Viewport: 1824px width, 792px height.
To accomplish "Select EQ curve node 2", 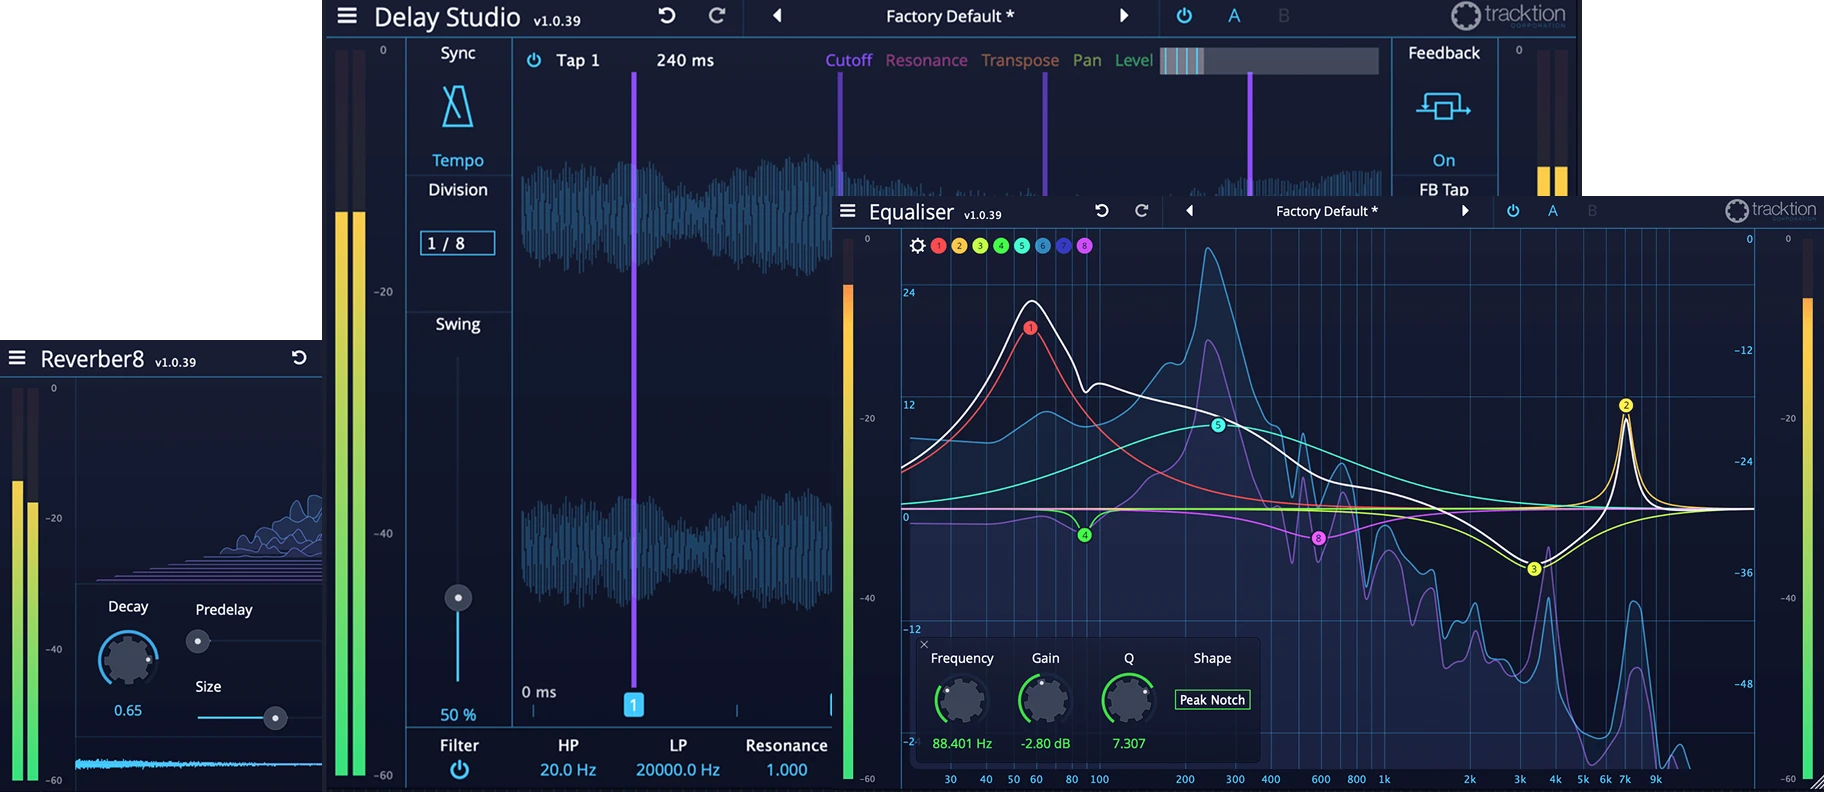I will click(1626, 405).
